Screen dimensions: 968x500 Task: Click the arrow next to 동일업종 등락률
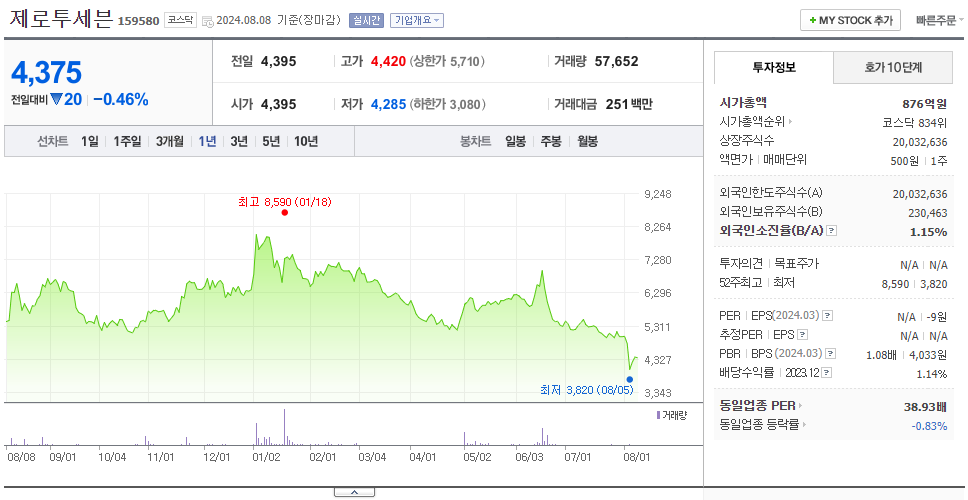(804, 425)
